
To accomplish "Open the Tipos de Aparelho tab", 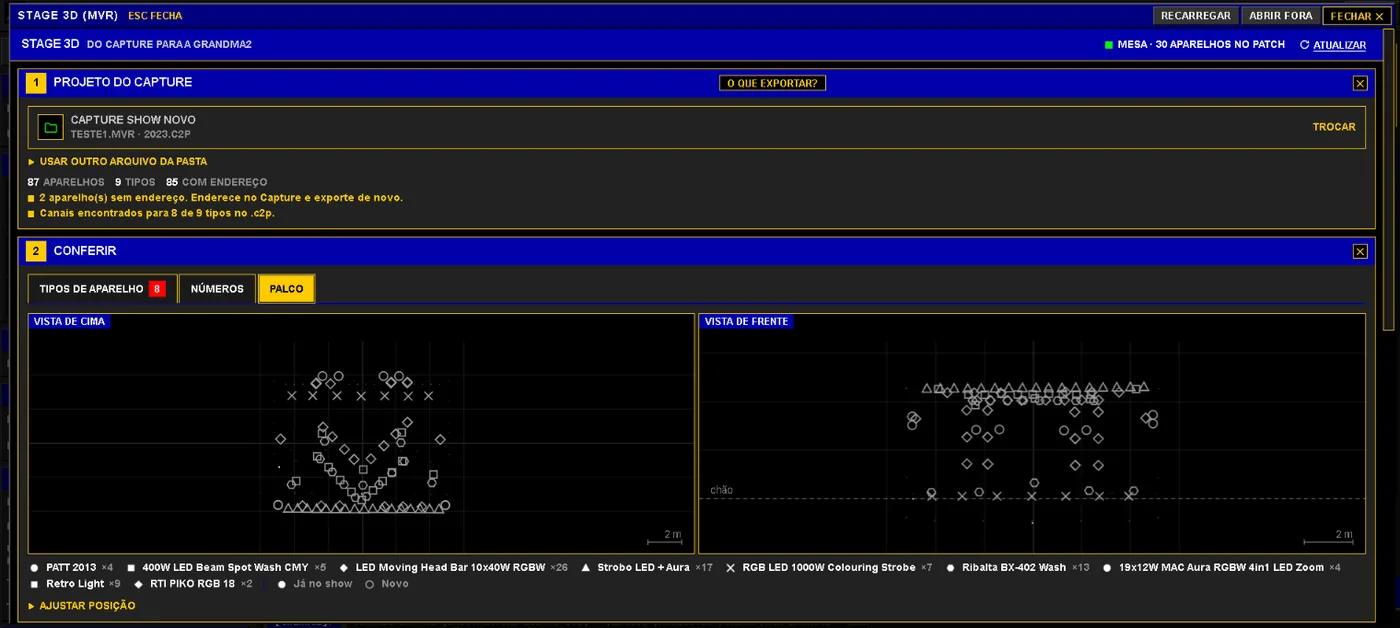I will click(x=102, y=289).
